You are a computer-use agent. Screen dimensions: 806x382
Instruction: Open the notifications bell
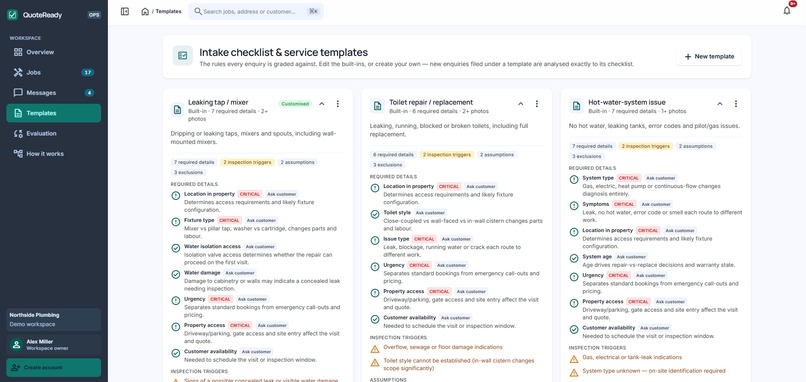(x=786, y=11)
